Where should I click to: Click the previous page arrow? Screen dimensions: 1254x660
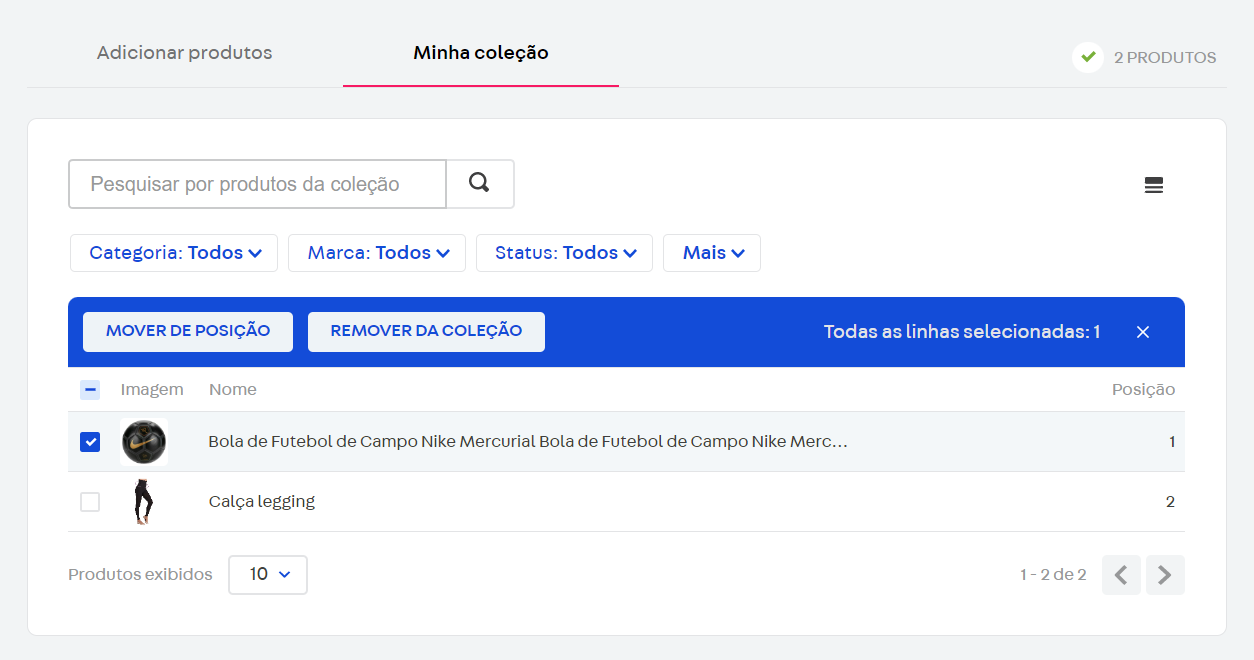coord(1121,575)
